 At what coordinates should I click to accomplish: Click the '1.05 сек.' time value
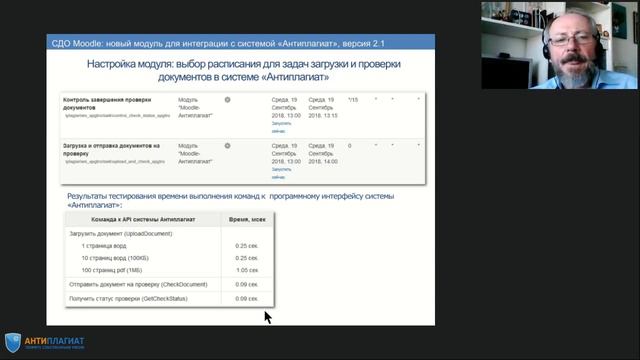click(x=247, y=270)
